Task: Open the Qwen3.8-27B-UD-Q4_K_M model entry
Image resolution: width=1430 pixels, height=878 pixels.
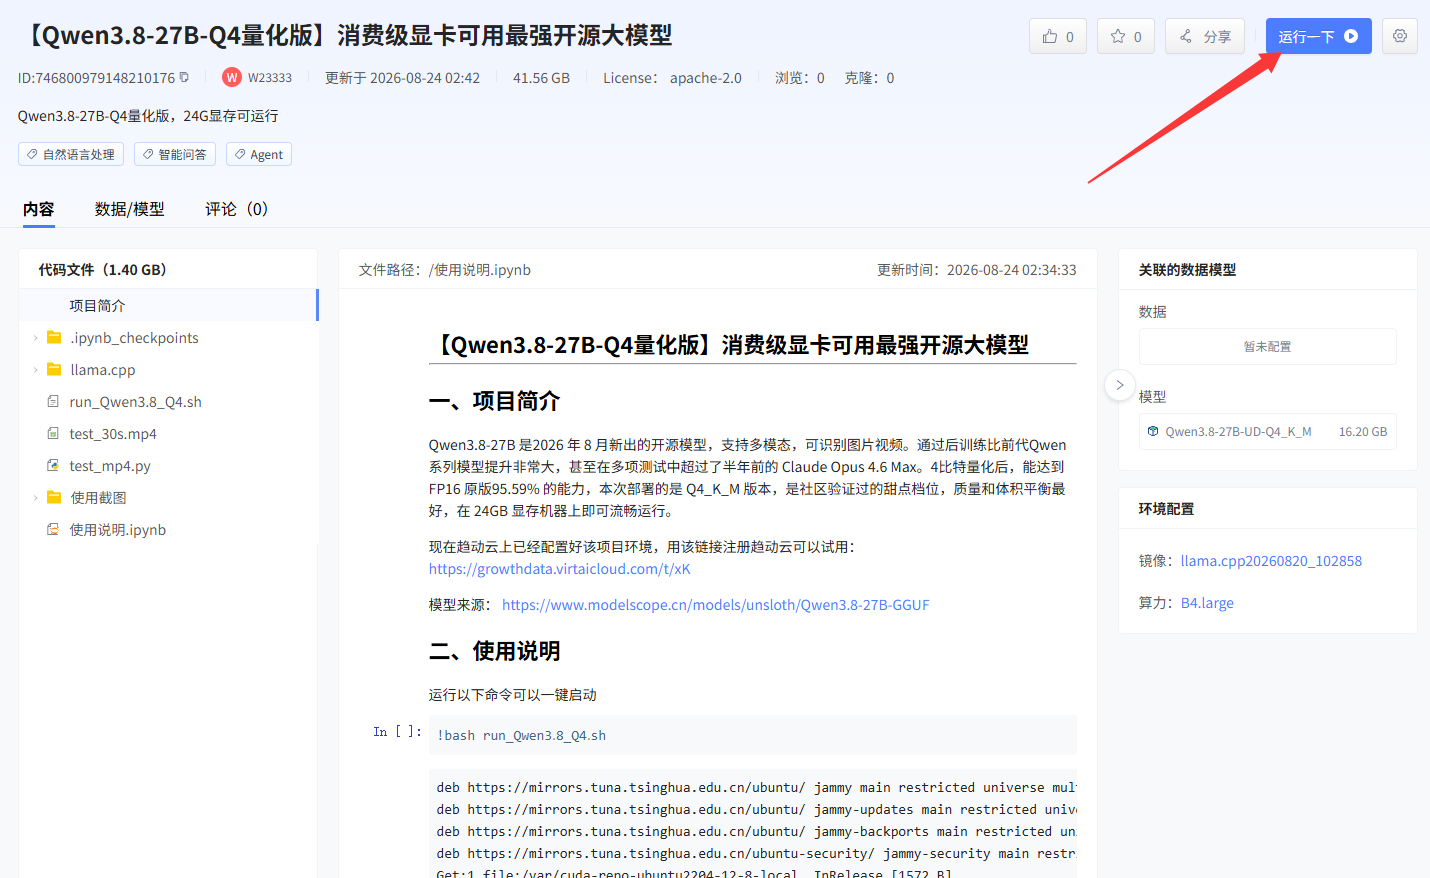Action: coord(1268,432)
